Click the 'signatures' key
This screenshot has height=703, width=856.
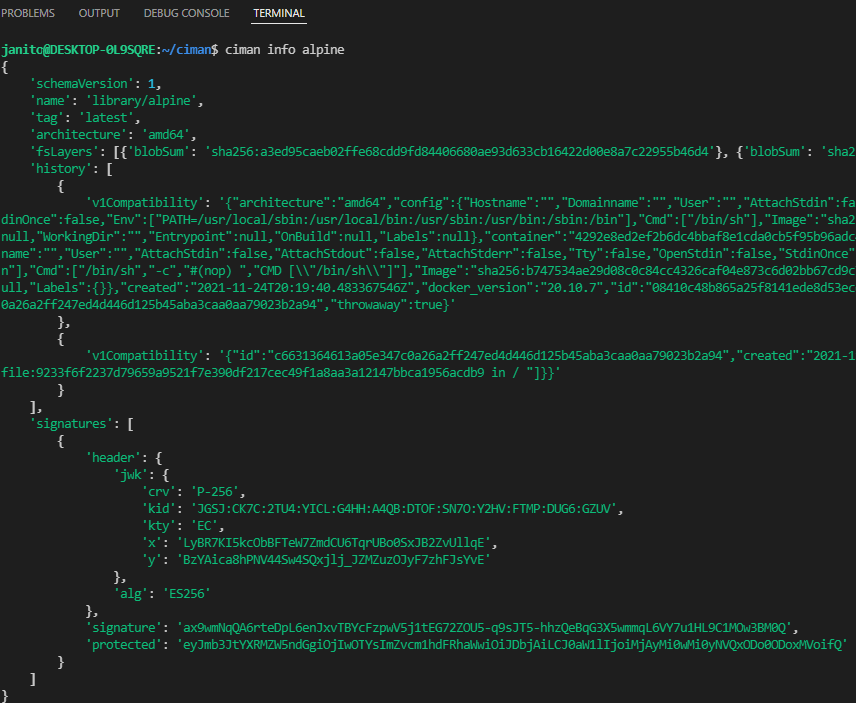point(72,424)
